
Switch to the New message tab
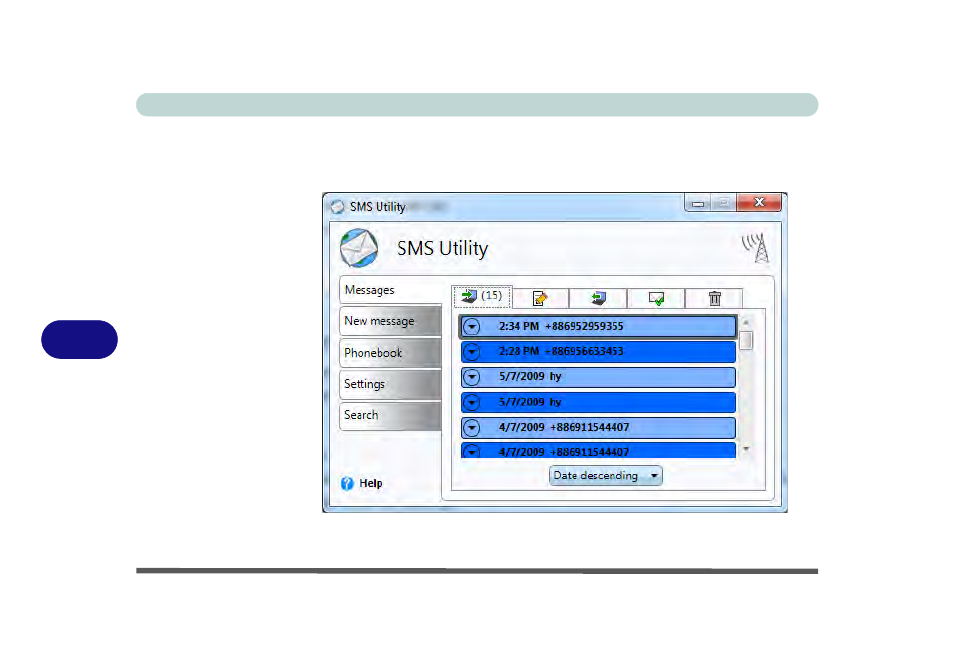[x=380, y=321]
